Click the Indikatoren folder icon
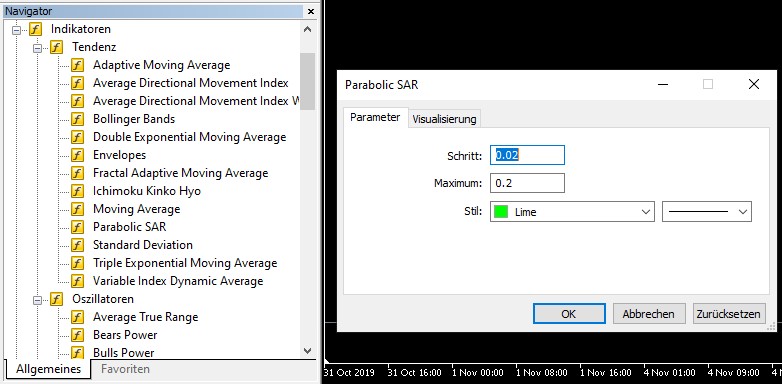The height and width of the screenshot is (384, 782). pyautogui.click(x=35, y=29)
